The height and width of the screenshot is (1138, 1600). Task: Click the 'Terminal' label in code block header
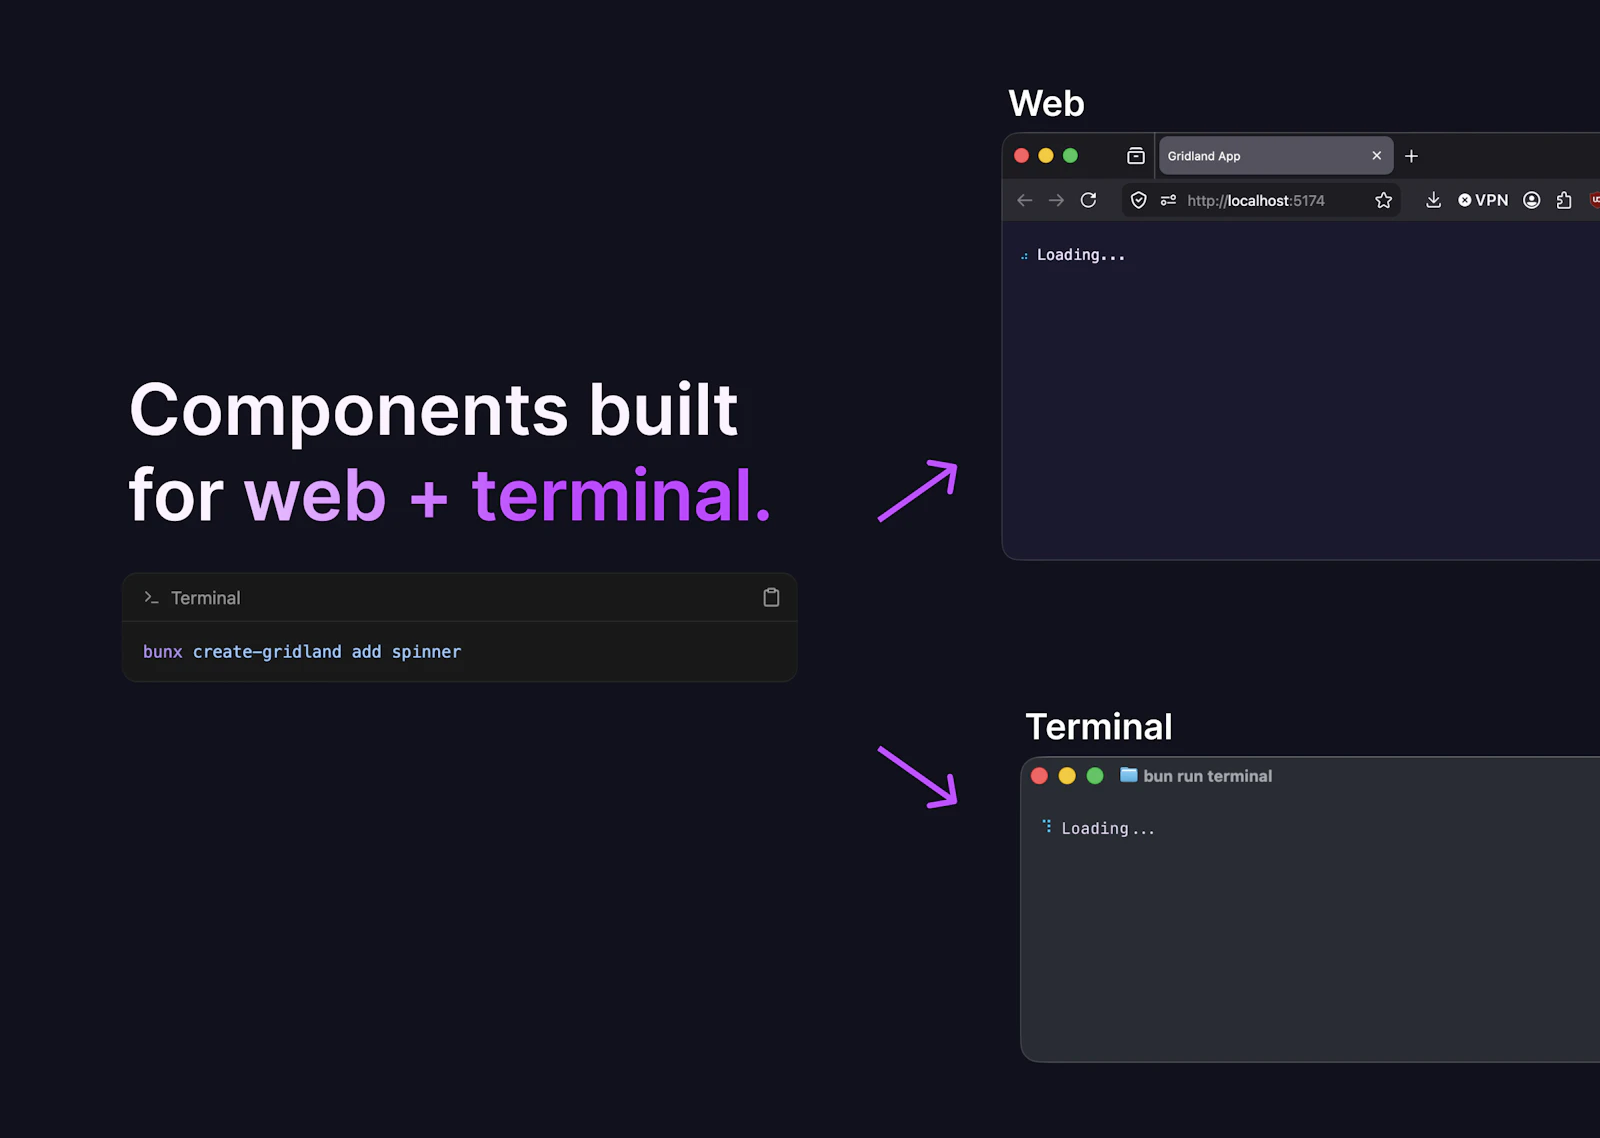click(206, 598)
